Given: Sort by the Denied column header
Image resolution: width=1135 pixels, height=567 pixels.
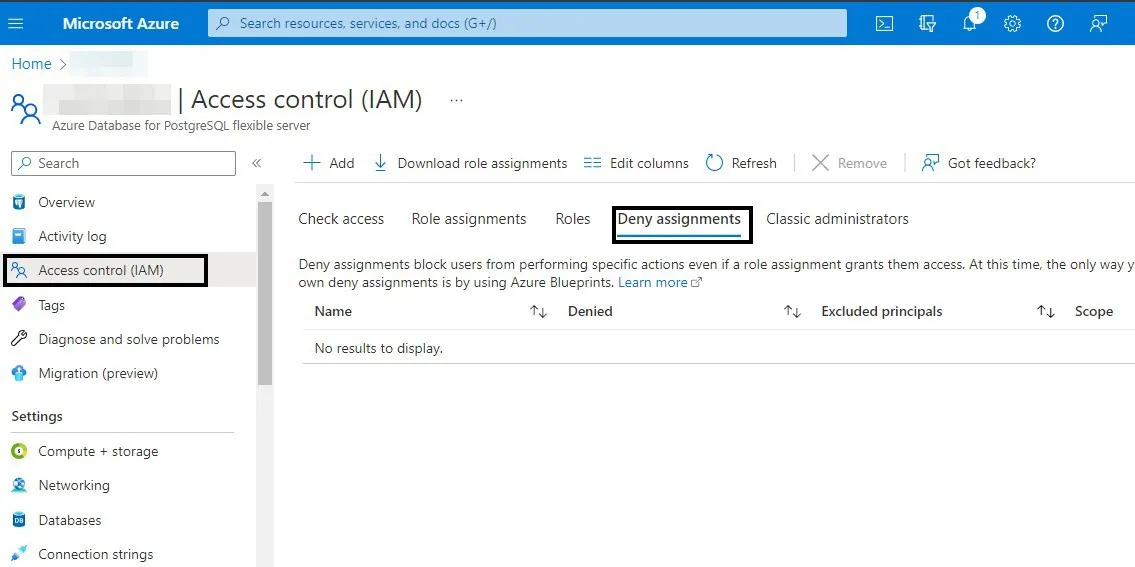Looking at the screenshot, I should tap(590, 311).
